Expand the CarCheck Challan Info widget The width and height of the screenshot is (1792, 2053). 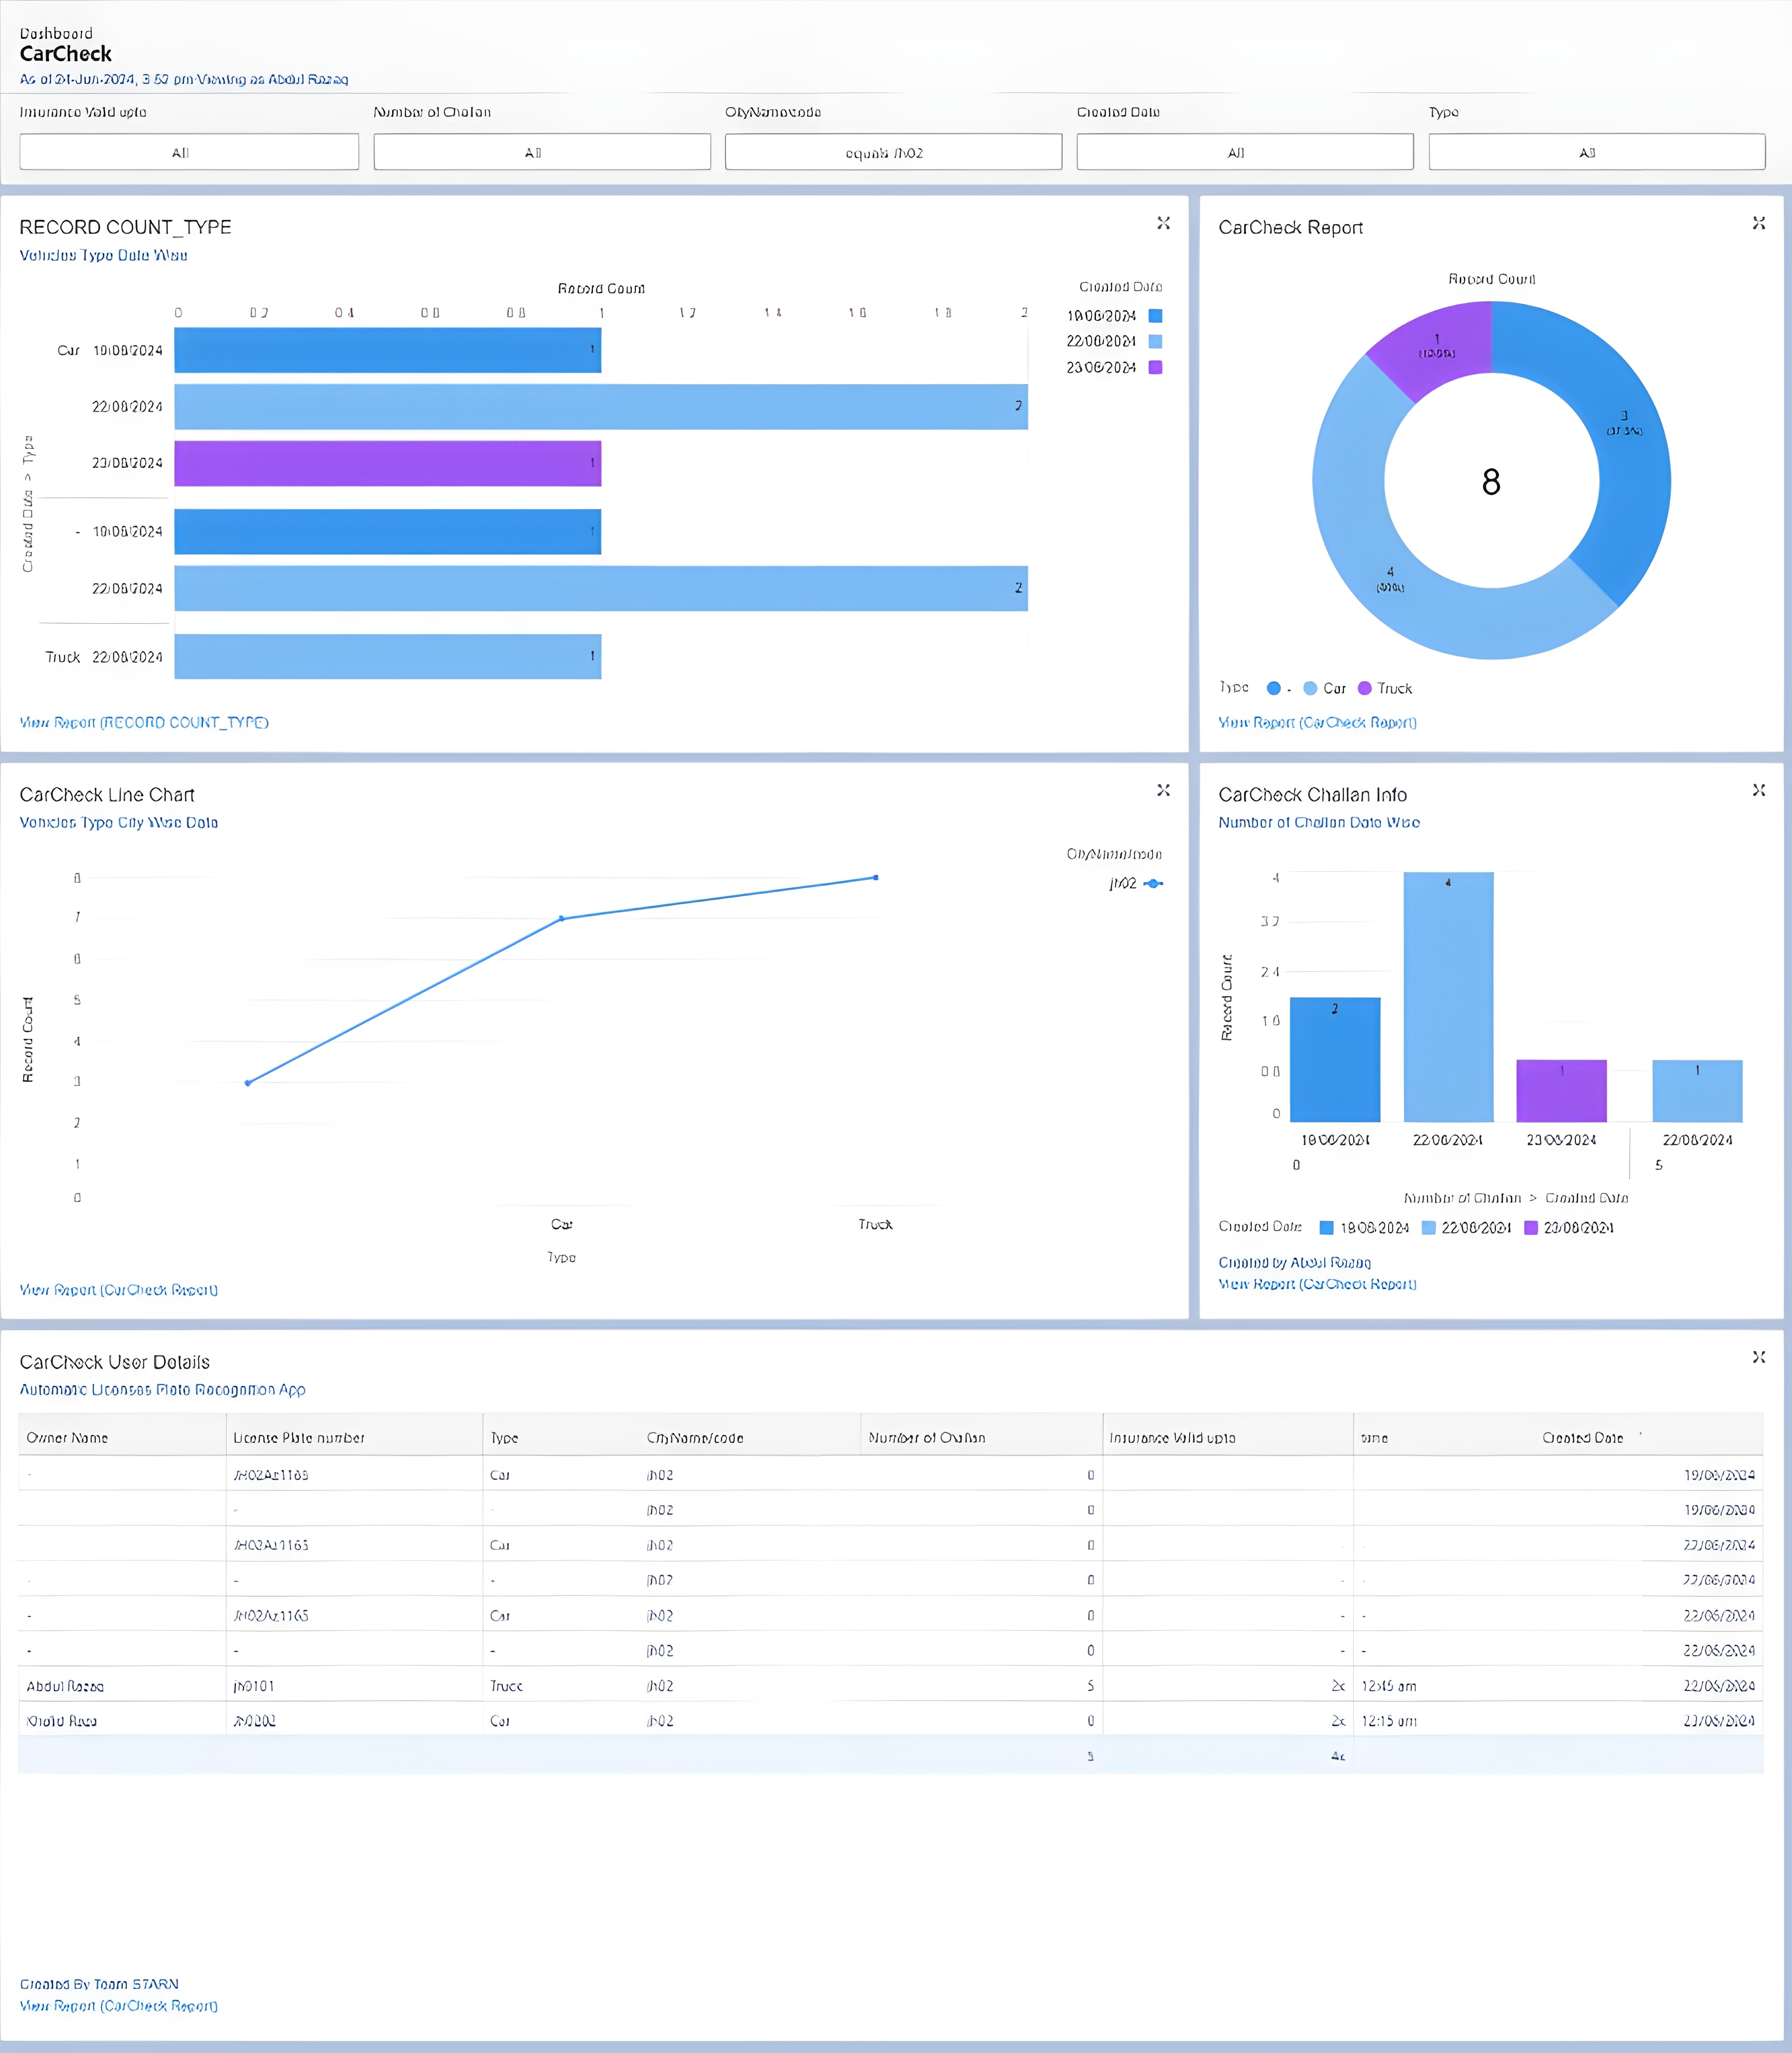[1758, 790]
